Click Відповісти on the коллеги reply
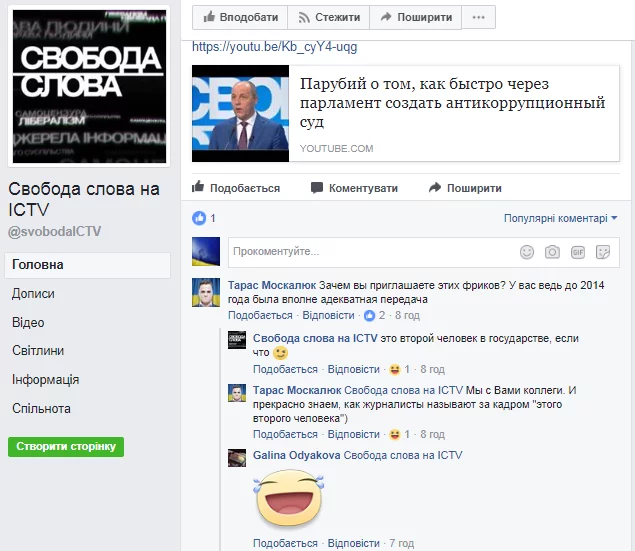Image resolution: width=635 pixels, height=551 pixels. [354, 434]
